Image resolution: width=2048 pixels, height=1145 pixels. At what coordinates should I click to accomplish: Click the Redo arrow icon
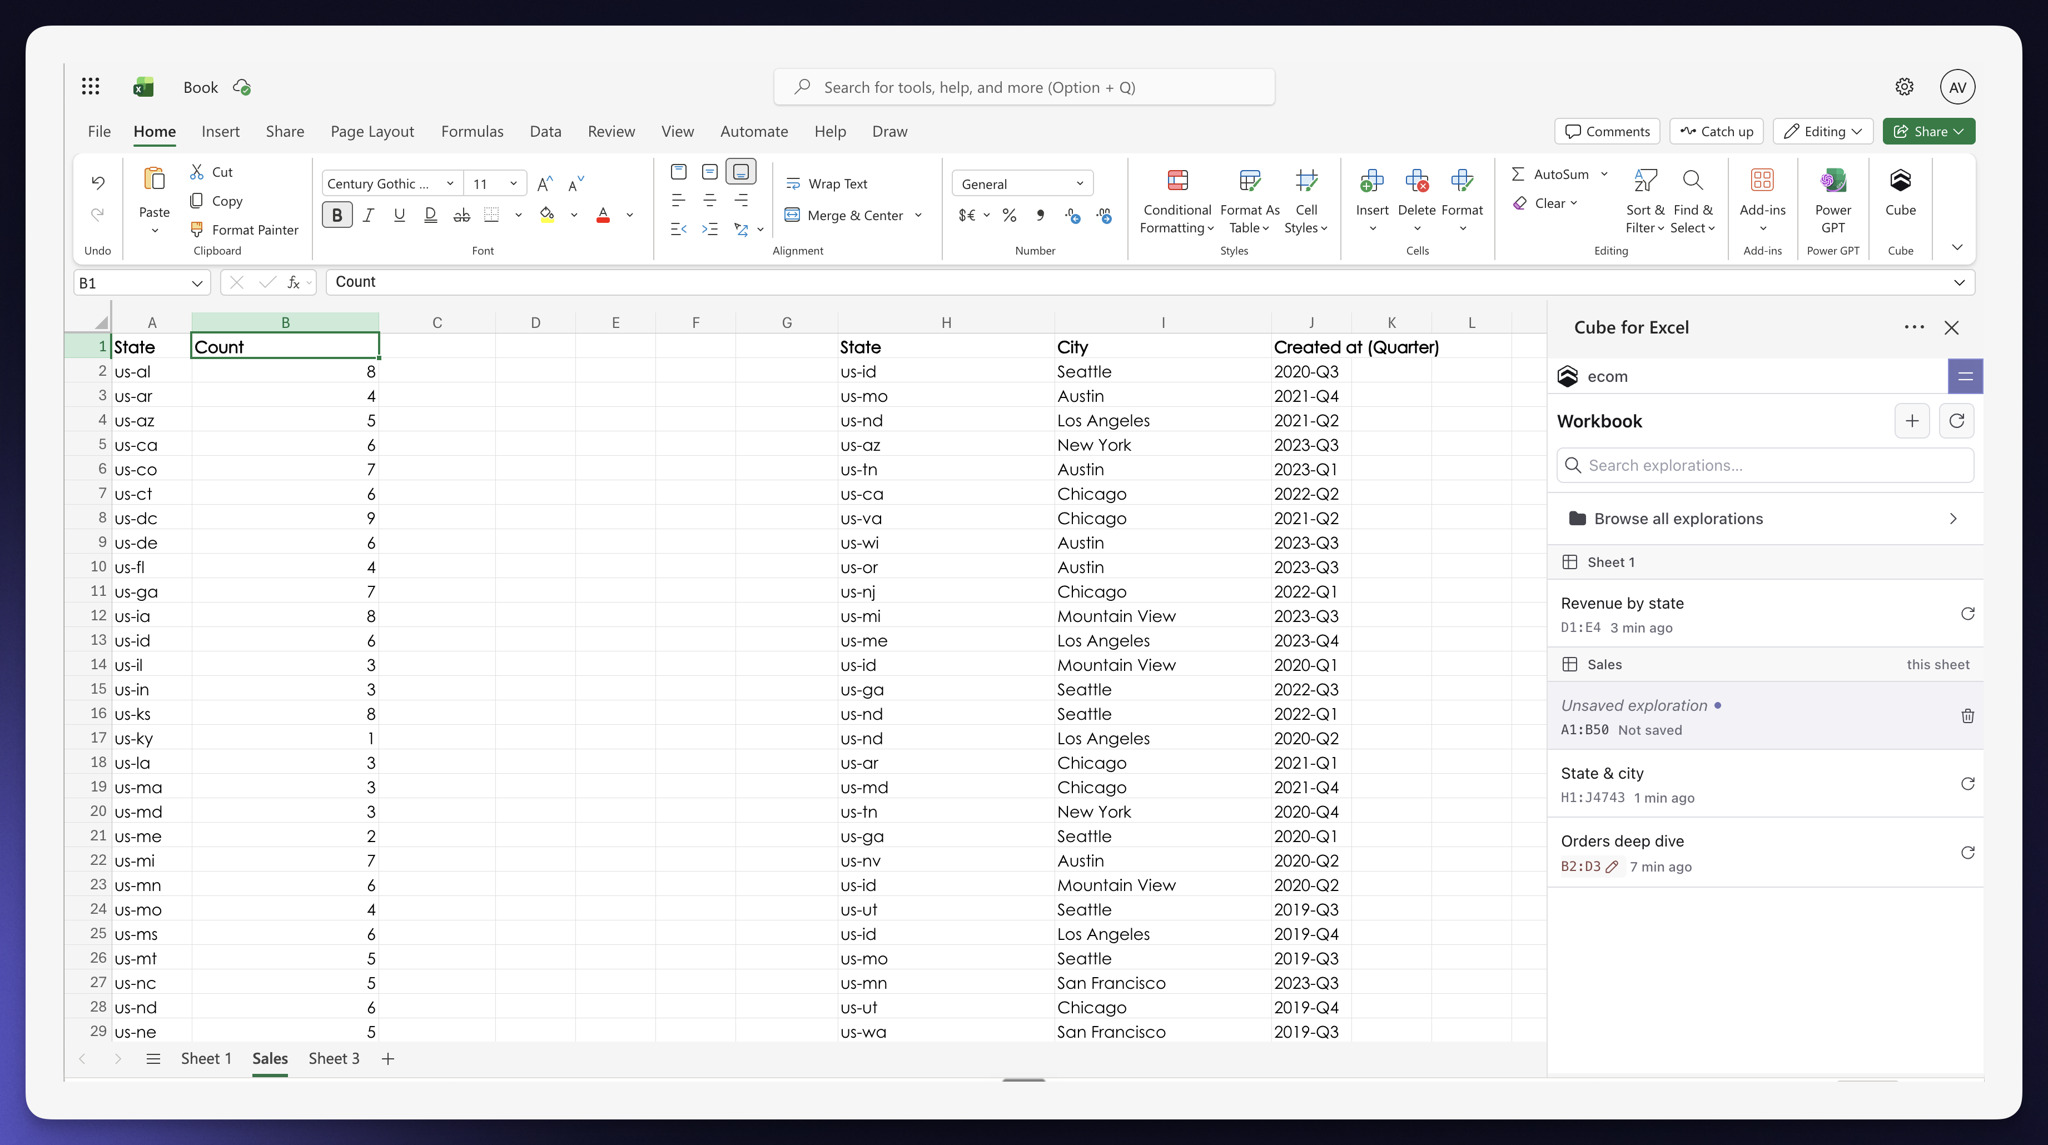[97, 214]
